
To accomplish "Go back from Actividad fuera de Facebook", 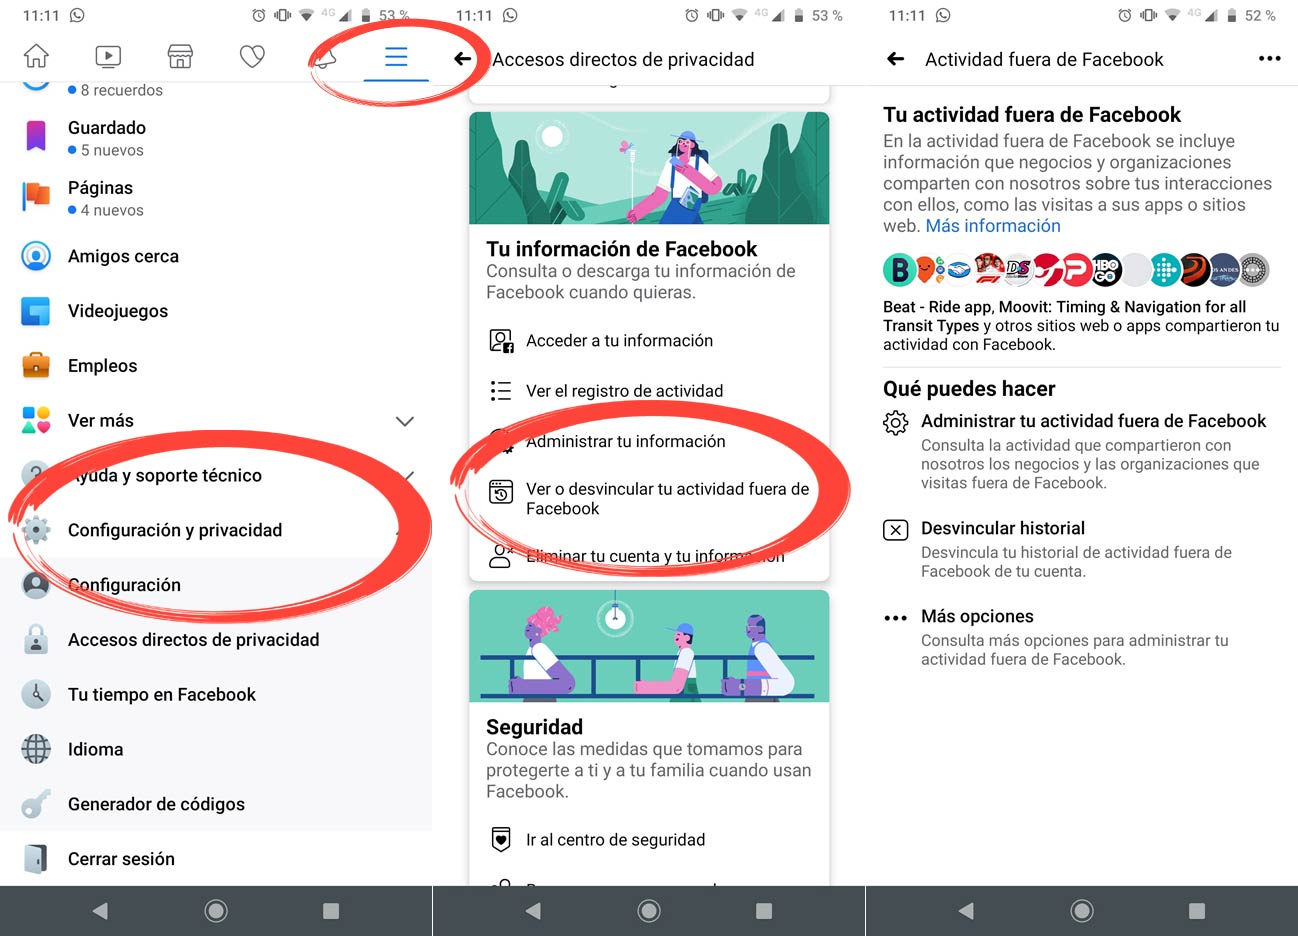I will 896,59.
